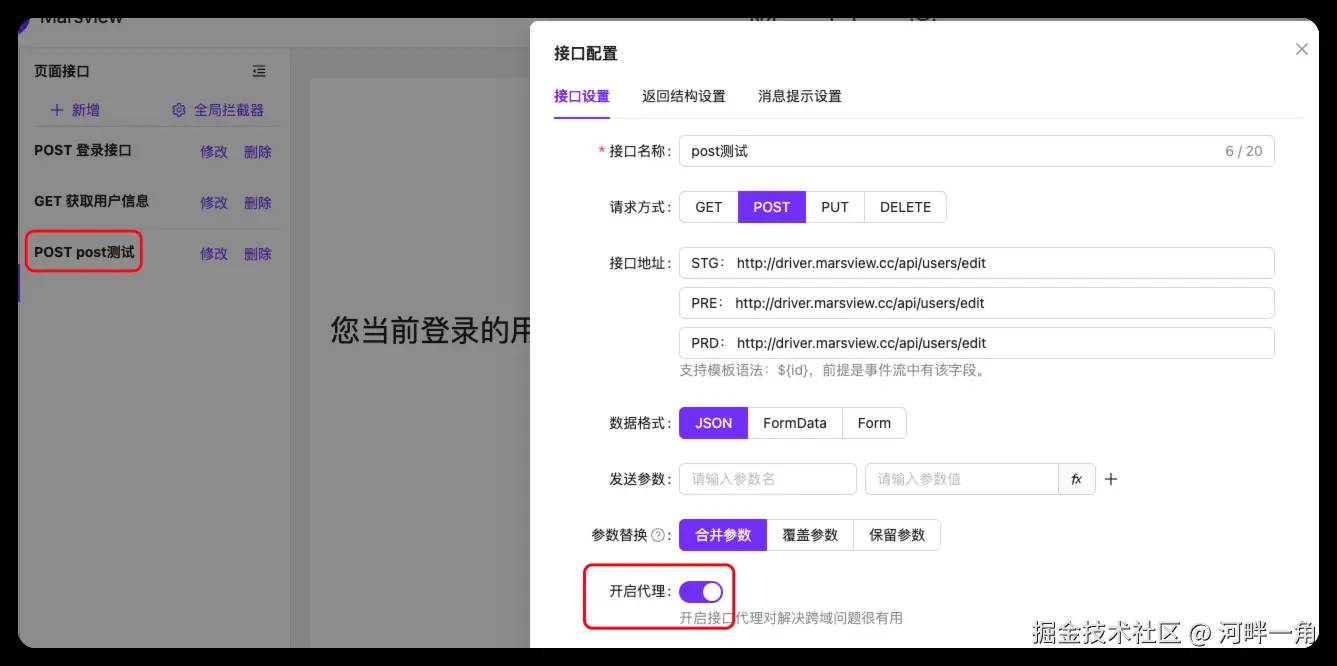Open 全局拦截器 gear icon
The height and width of the screenshot is (666, 1337).
179,110
